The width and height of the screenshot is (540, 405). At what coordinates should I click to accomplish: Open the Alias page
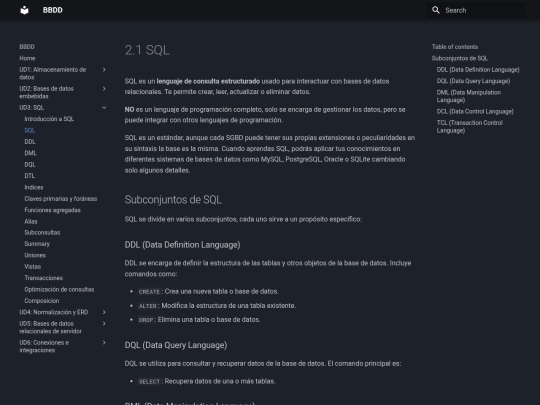(x=31, y=221)
